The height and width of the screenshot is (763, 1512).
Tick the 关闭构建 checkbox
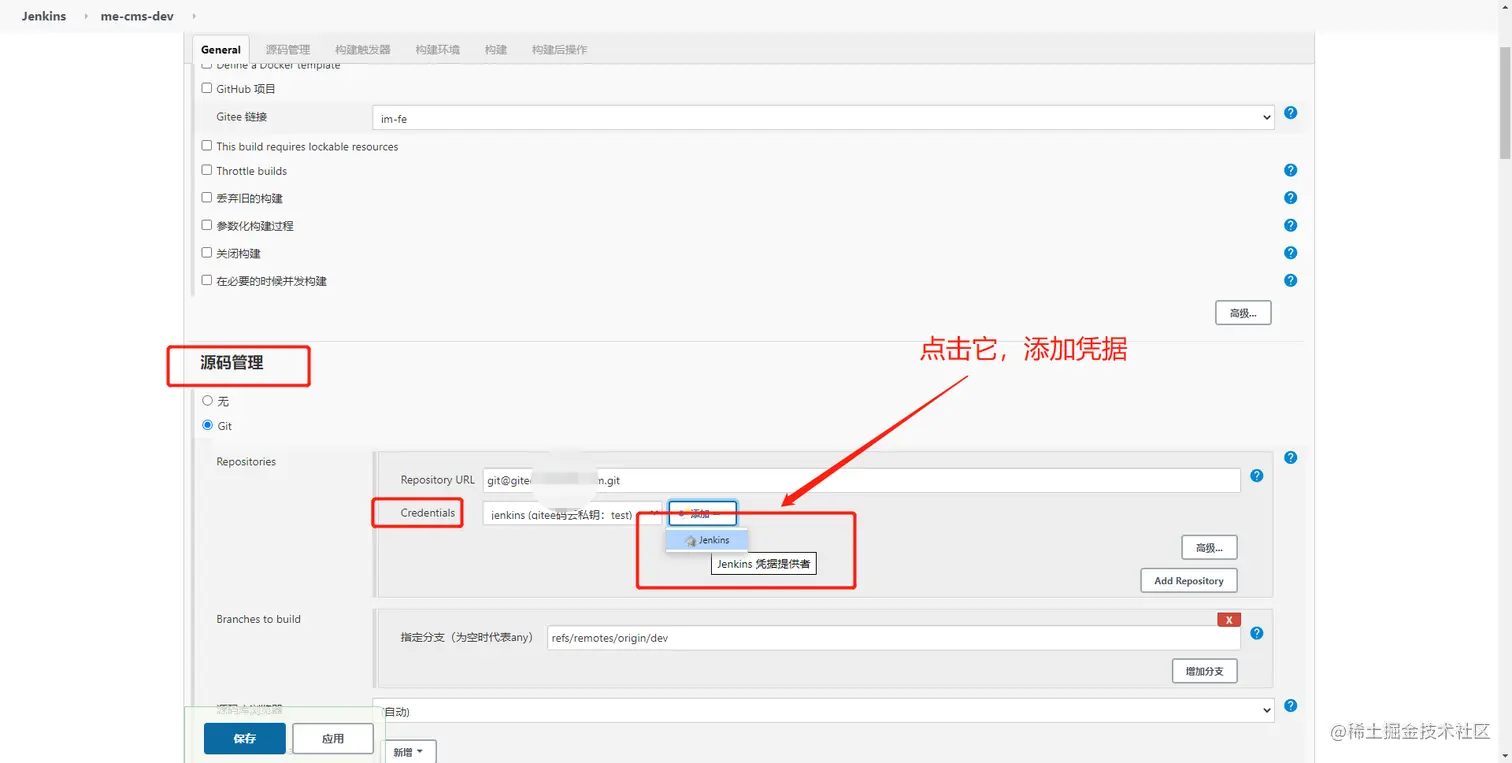coord(207,253)
